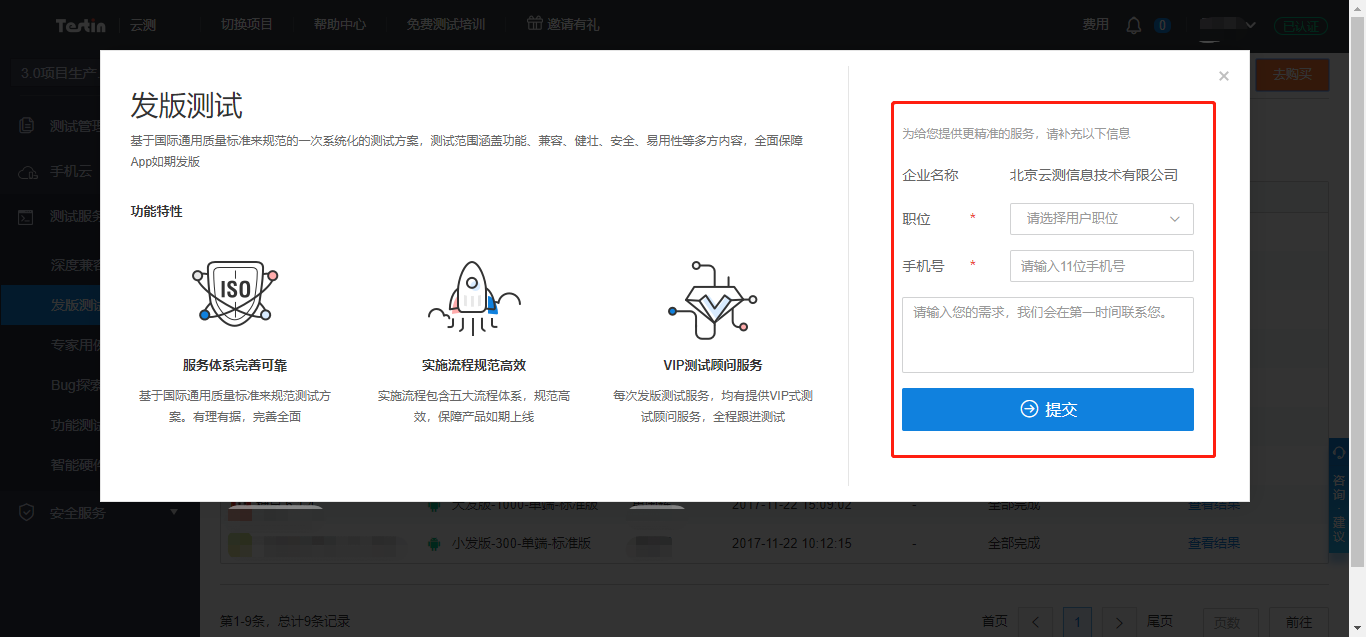
Task: Open 测试管理 sidebar item
Action: (76, 126)
